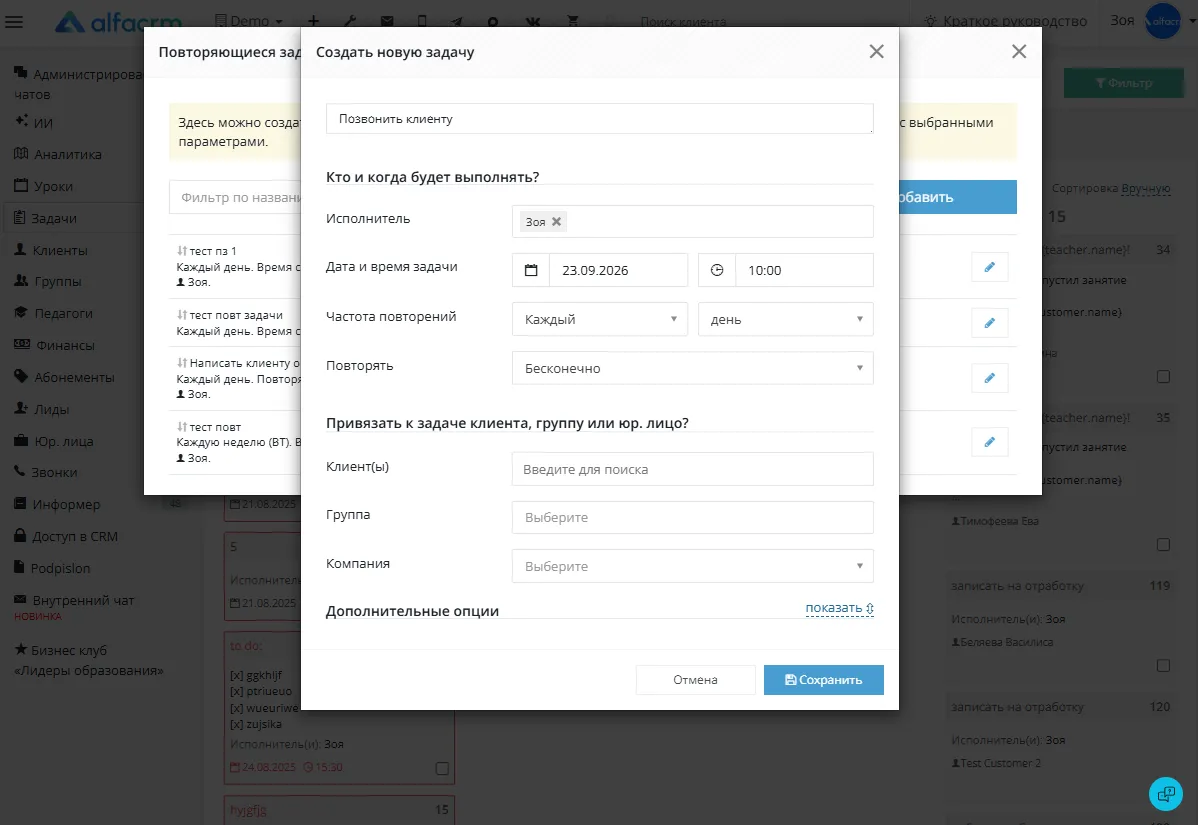The height and width of the screenshot is (825, 1198).
Task: Open the hamburger menu icon
Action: 14,21
